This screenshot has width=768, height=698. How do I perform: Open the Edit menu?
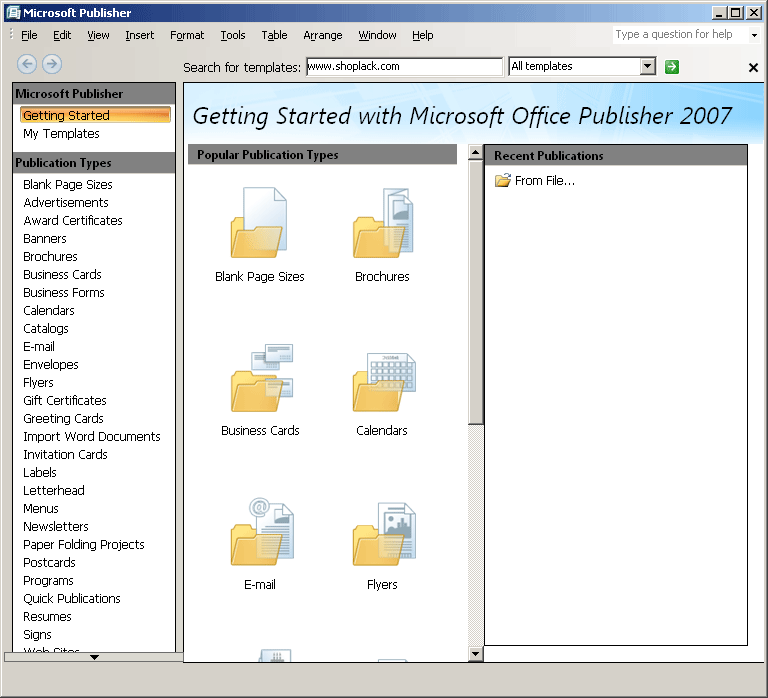tap(62, 35)
